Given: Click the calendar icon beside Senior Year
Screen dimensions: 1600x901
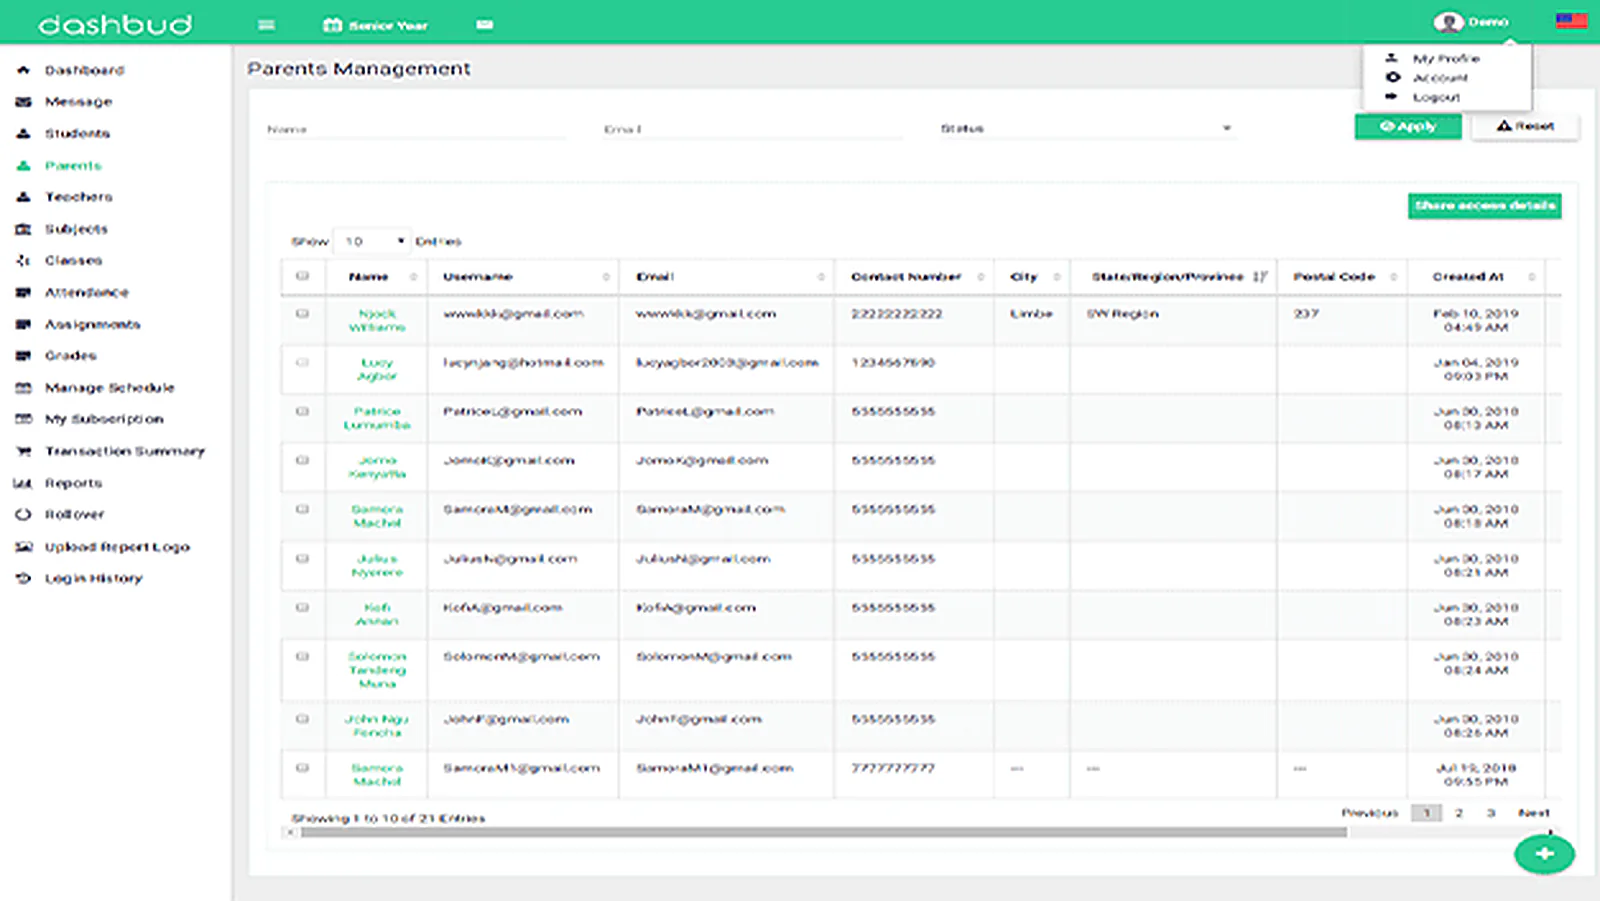Looking at the screenshot, I should [x=333, y=25].
